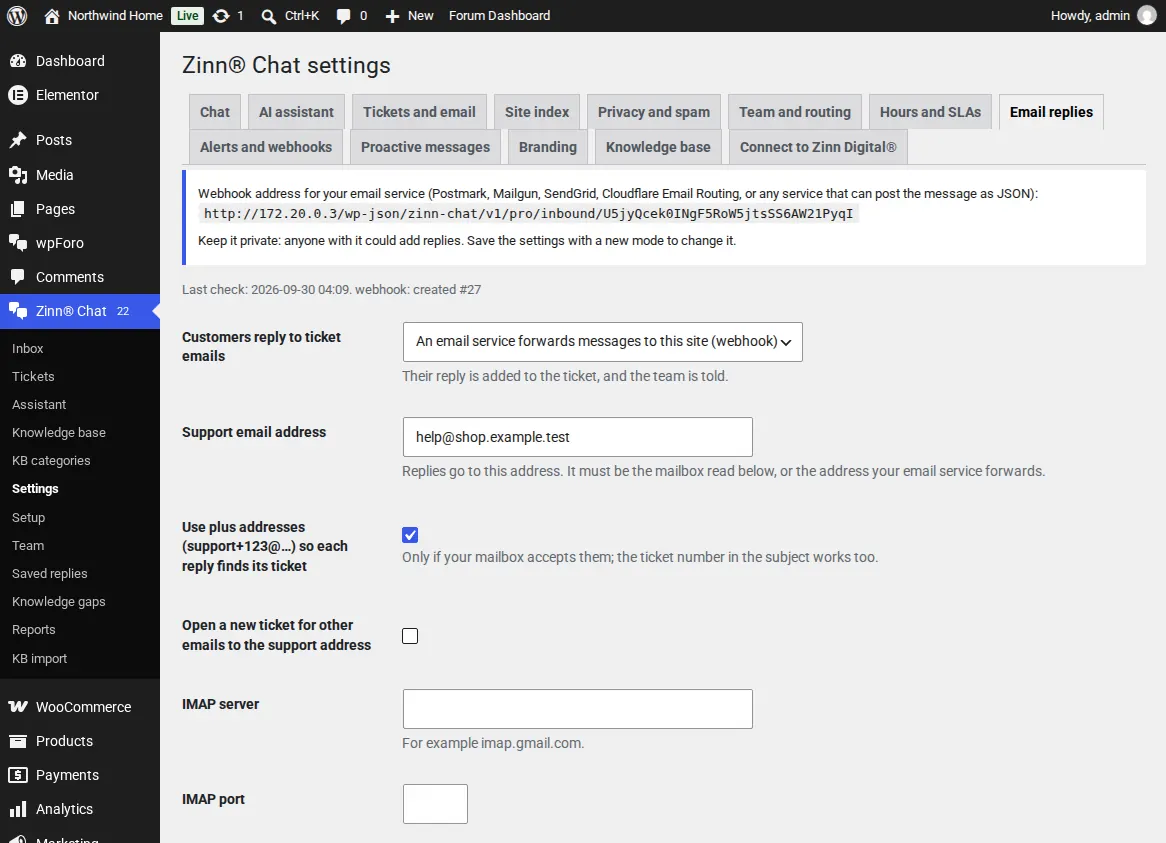The width and height of the screenshot is (1166, 843).
Task: Open the AI assistant tab
Action: pos(296,112)
